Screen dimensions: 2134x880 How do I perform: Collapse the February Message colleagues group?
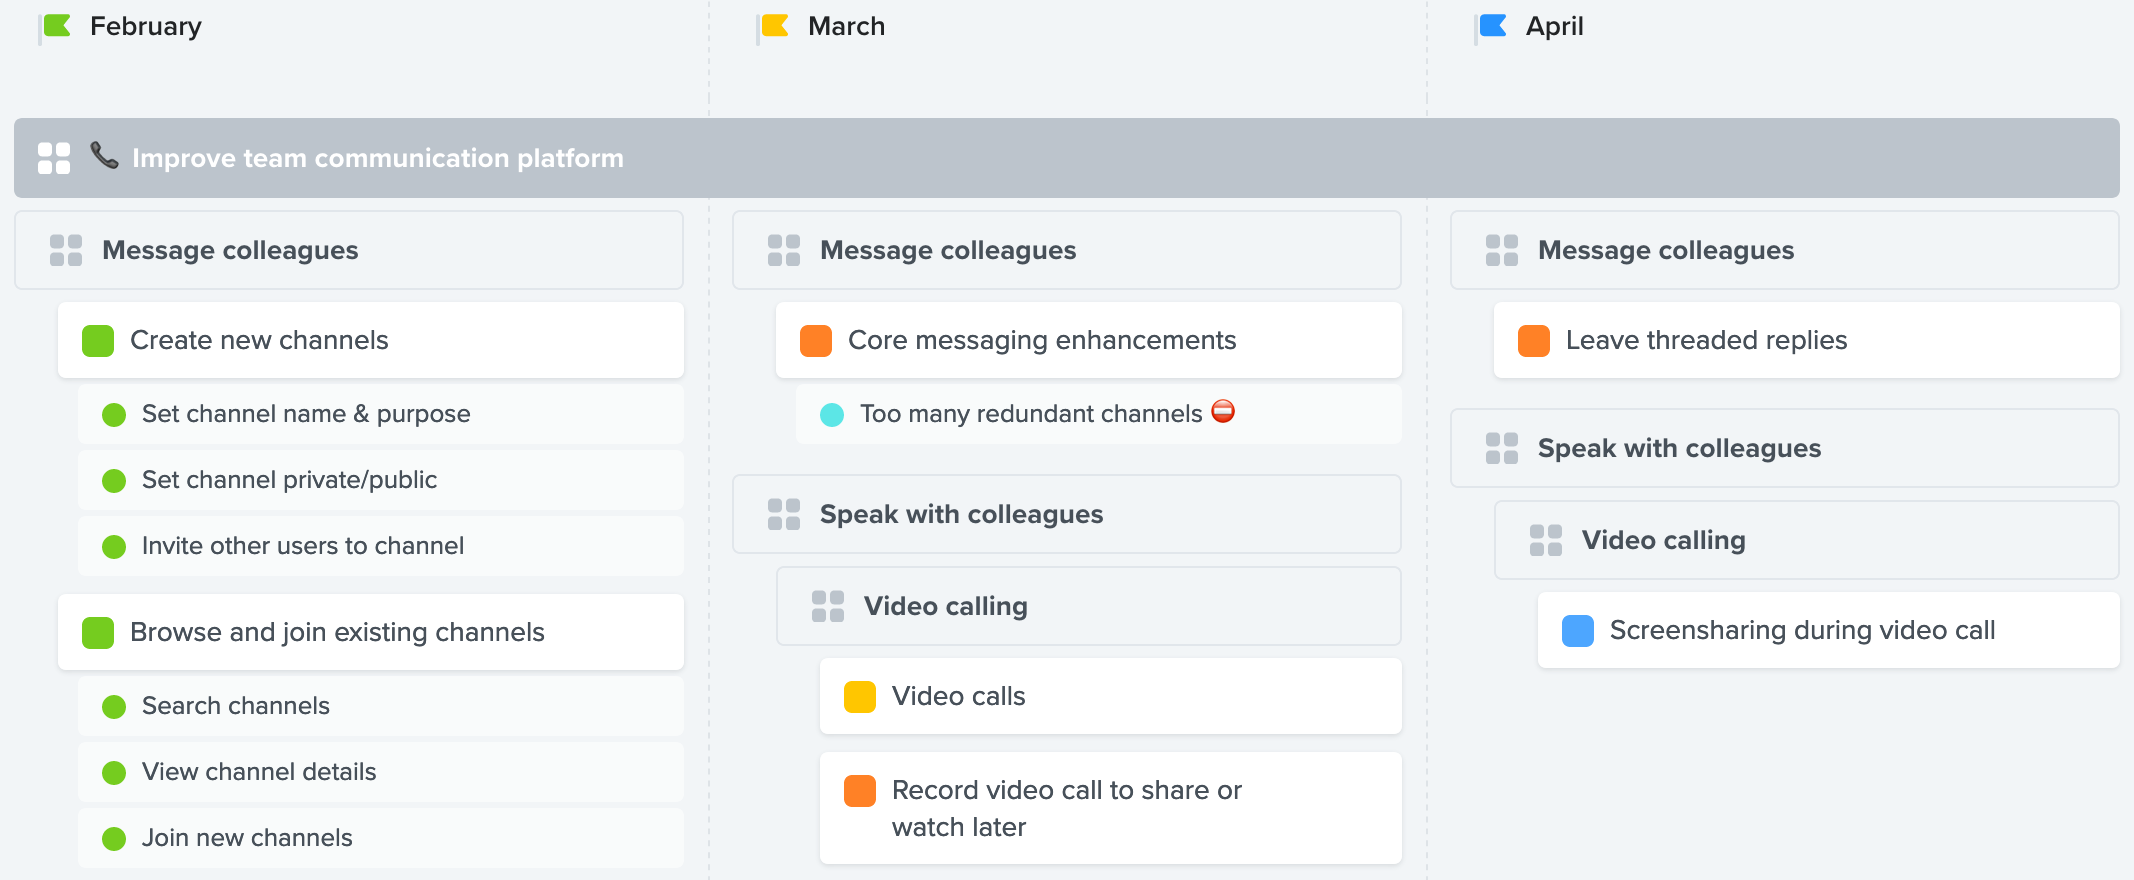[349, 250]
